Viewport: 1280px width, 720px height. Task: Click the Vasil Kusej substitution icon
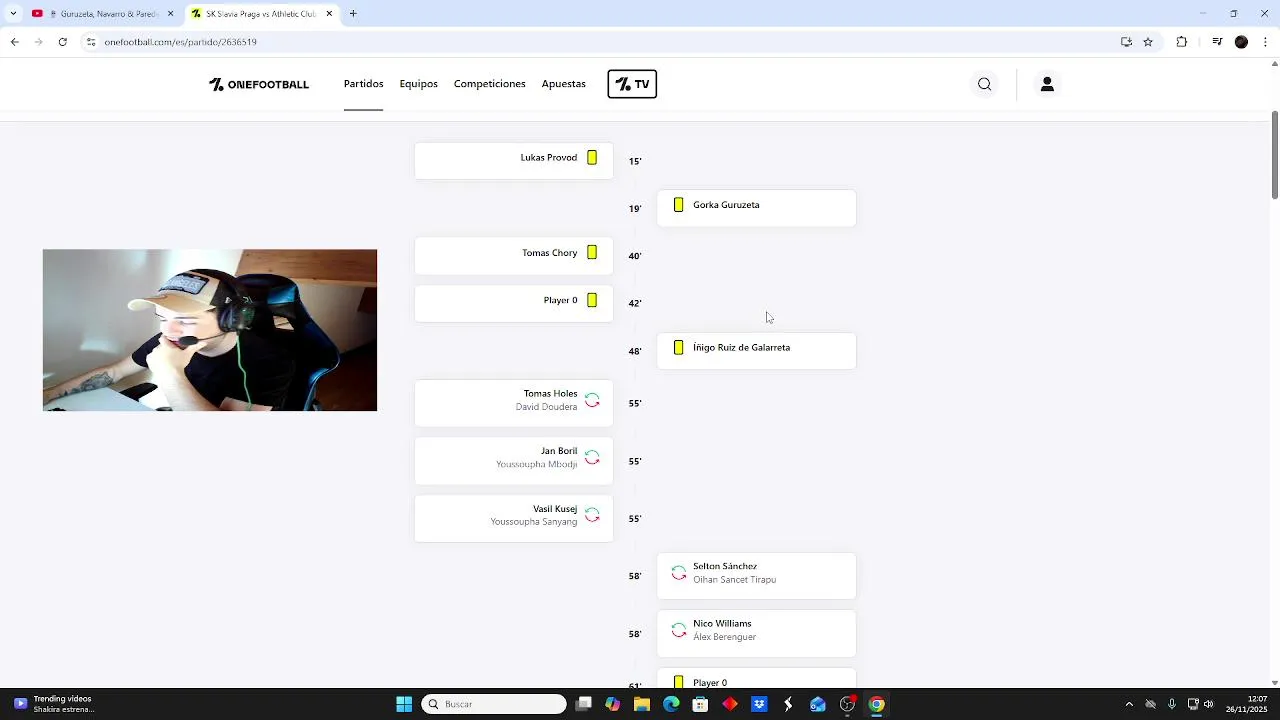(x=592, y=515)
